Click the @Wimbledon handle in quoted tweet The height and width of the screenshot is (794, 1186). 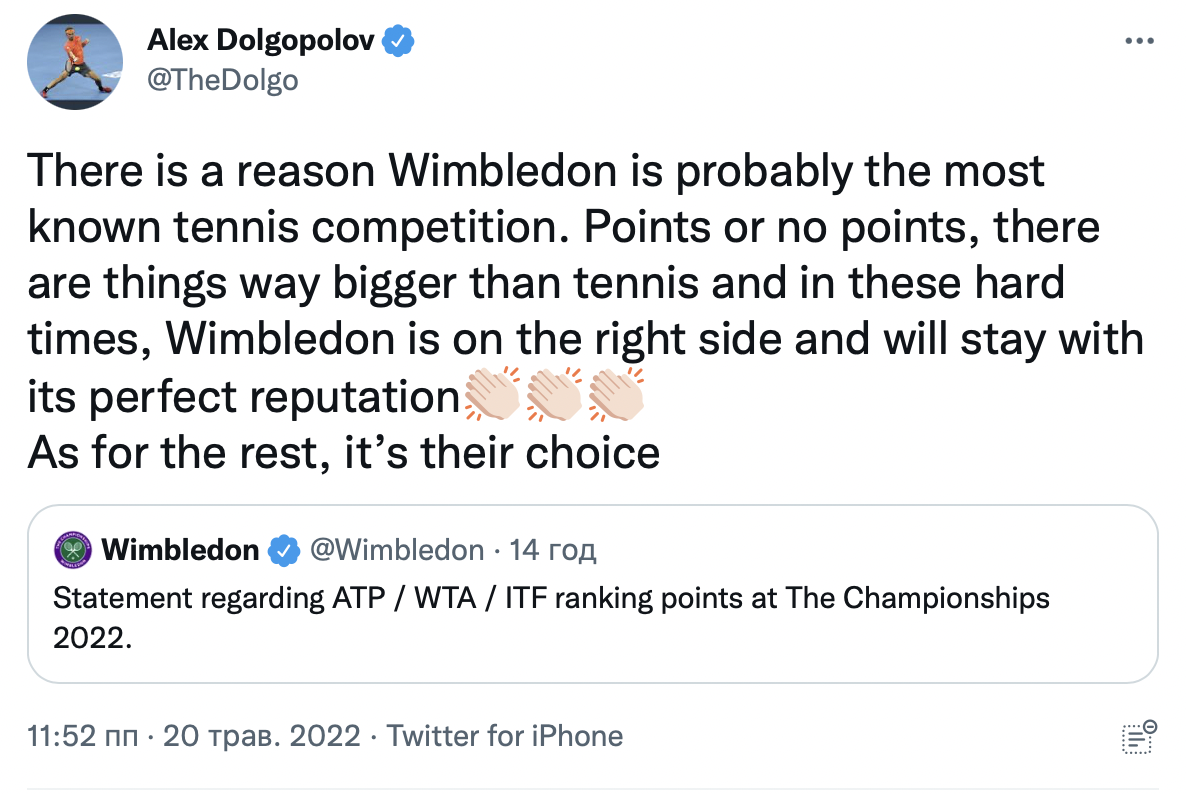tap(397, 550)
